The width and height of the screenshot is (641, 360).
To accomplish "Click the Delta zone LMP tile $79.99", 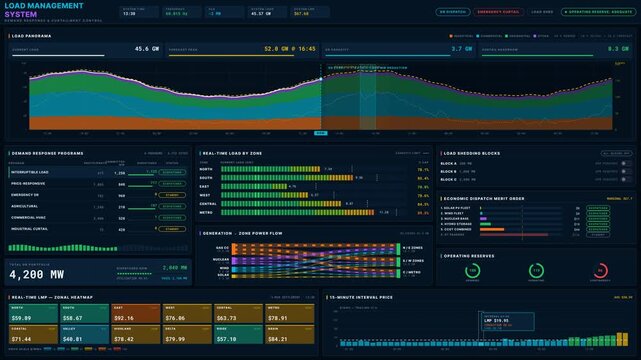I will pyautogui.click(x=187, y=334).
